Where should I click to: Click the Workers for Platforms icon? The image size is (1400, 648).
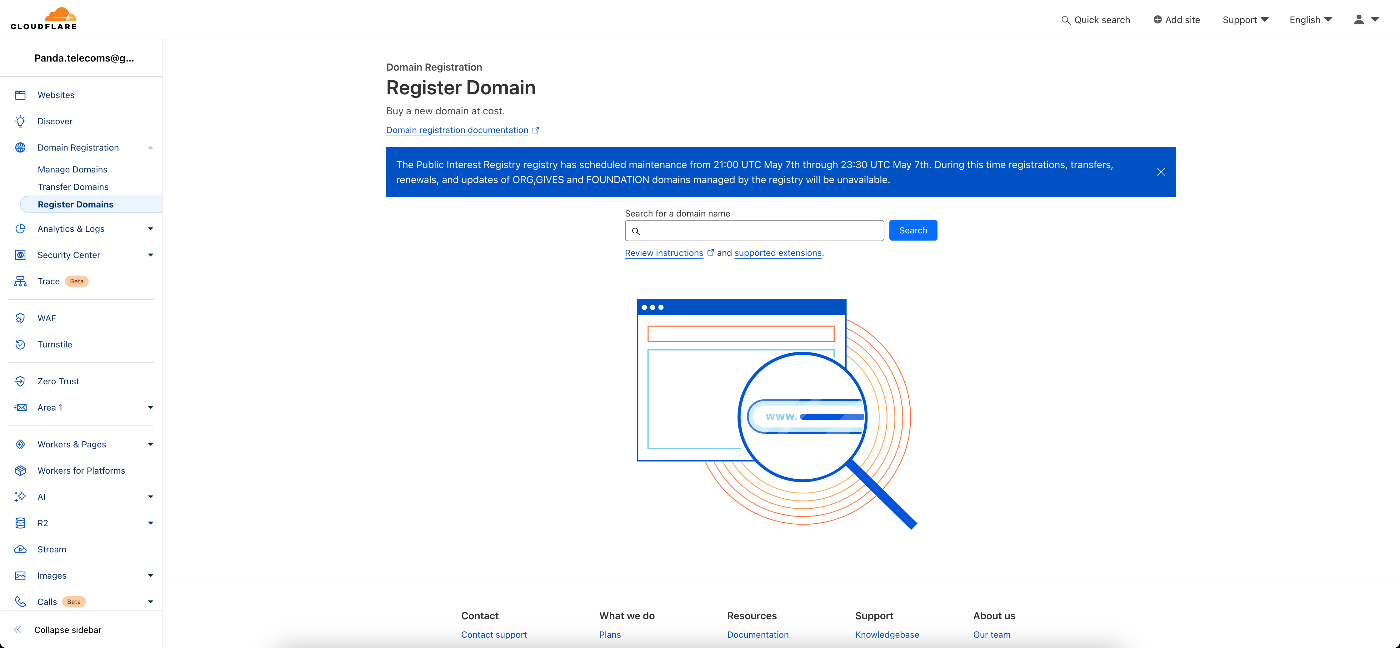pos(20,470)
